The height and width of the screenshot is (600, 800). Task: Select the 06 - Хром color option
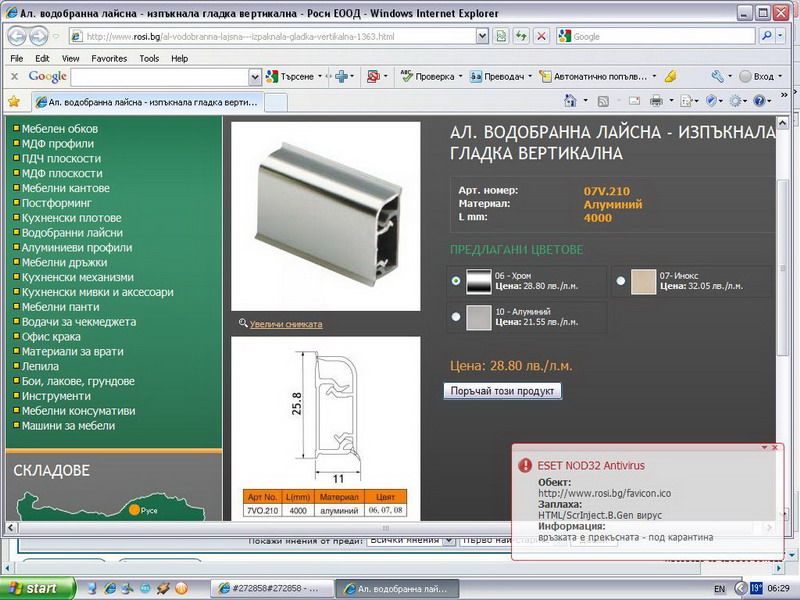tap(457, 281)
